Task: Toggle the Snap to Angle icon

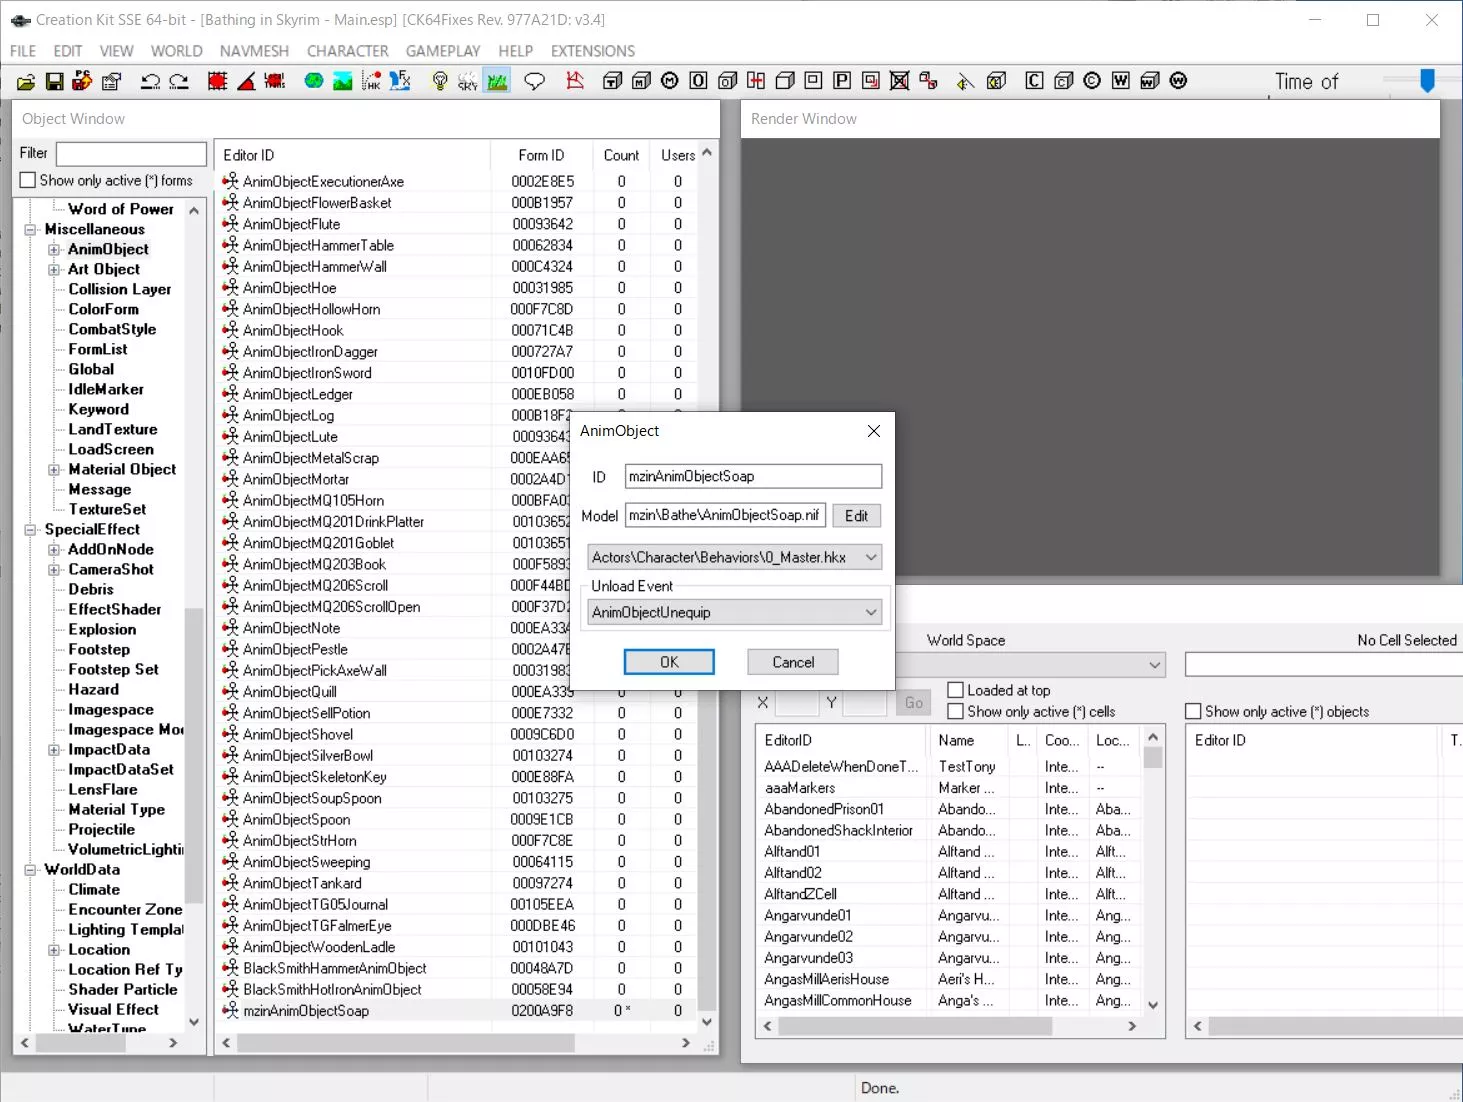Action: (246, 81)
